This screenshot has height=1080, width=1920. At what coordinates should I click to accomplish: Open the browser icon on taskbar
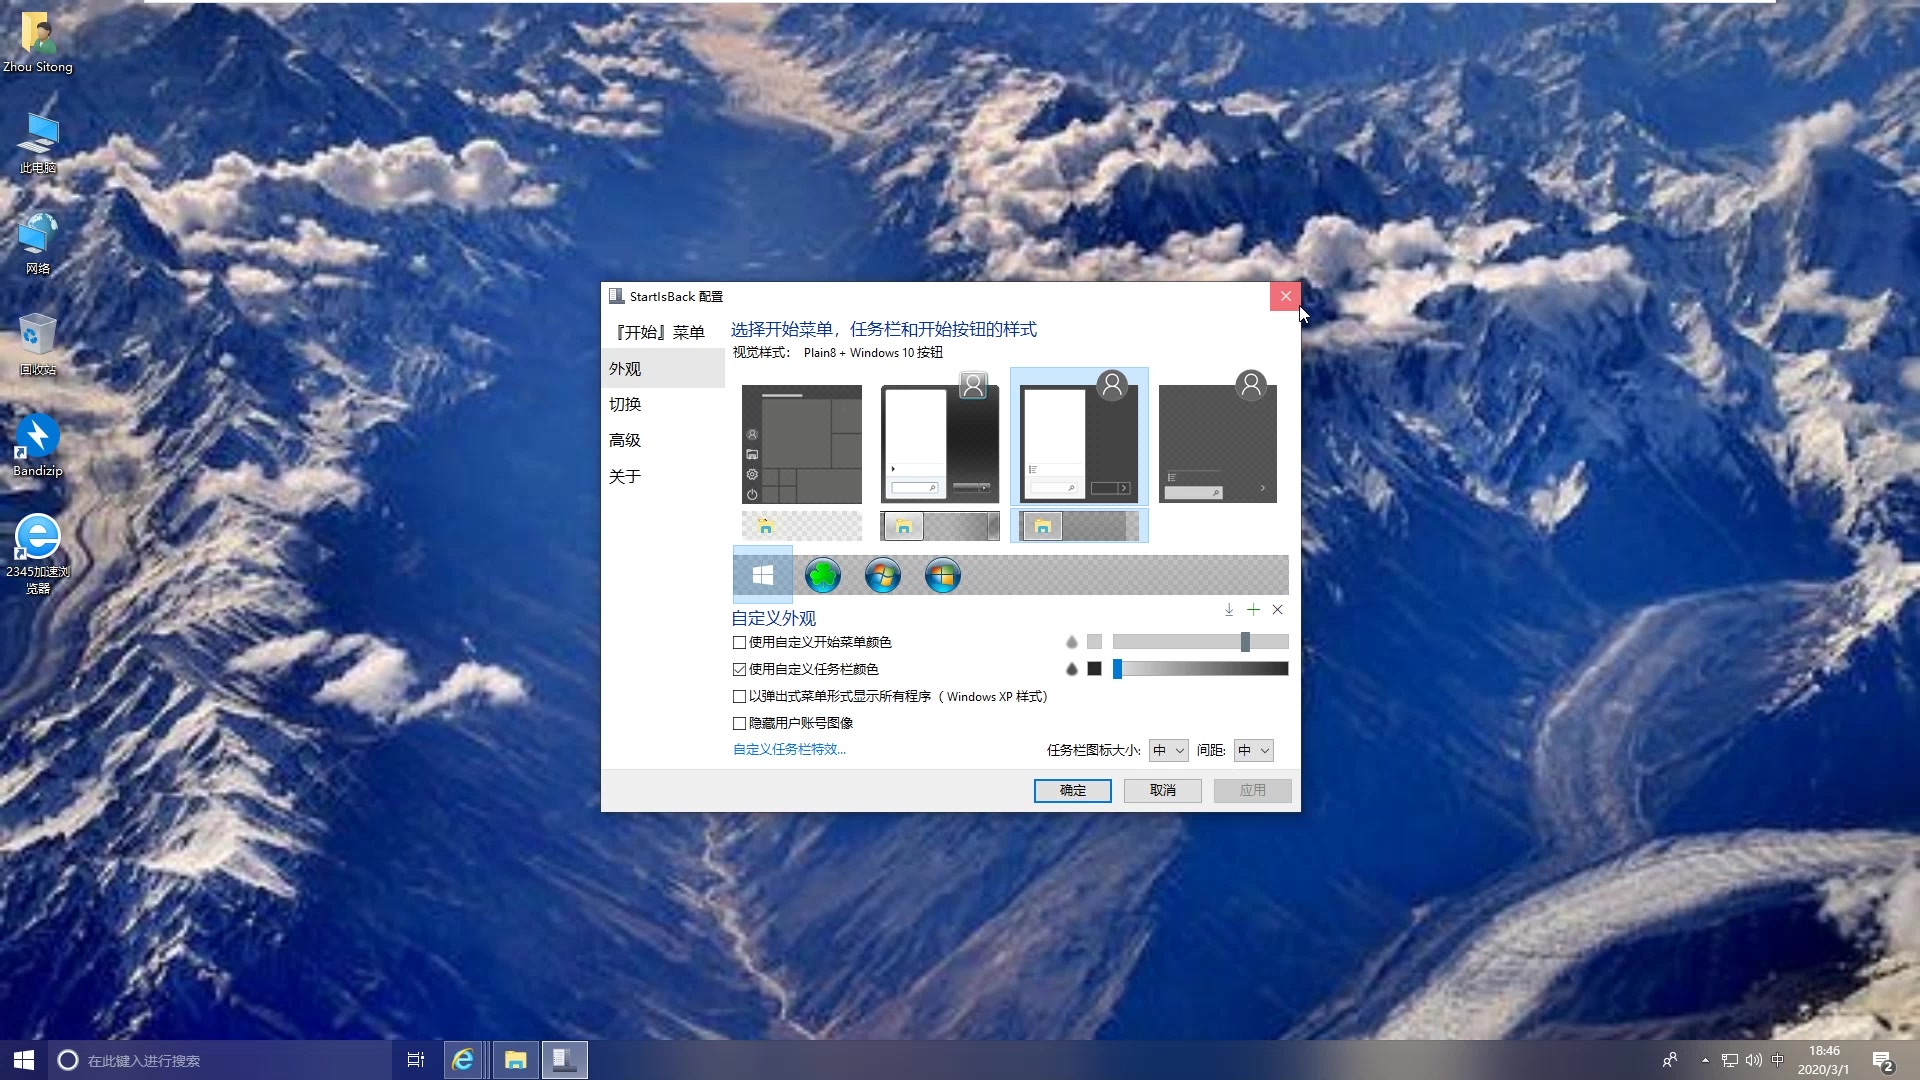click(x=463, y=1060)
